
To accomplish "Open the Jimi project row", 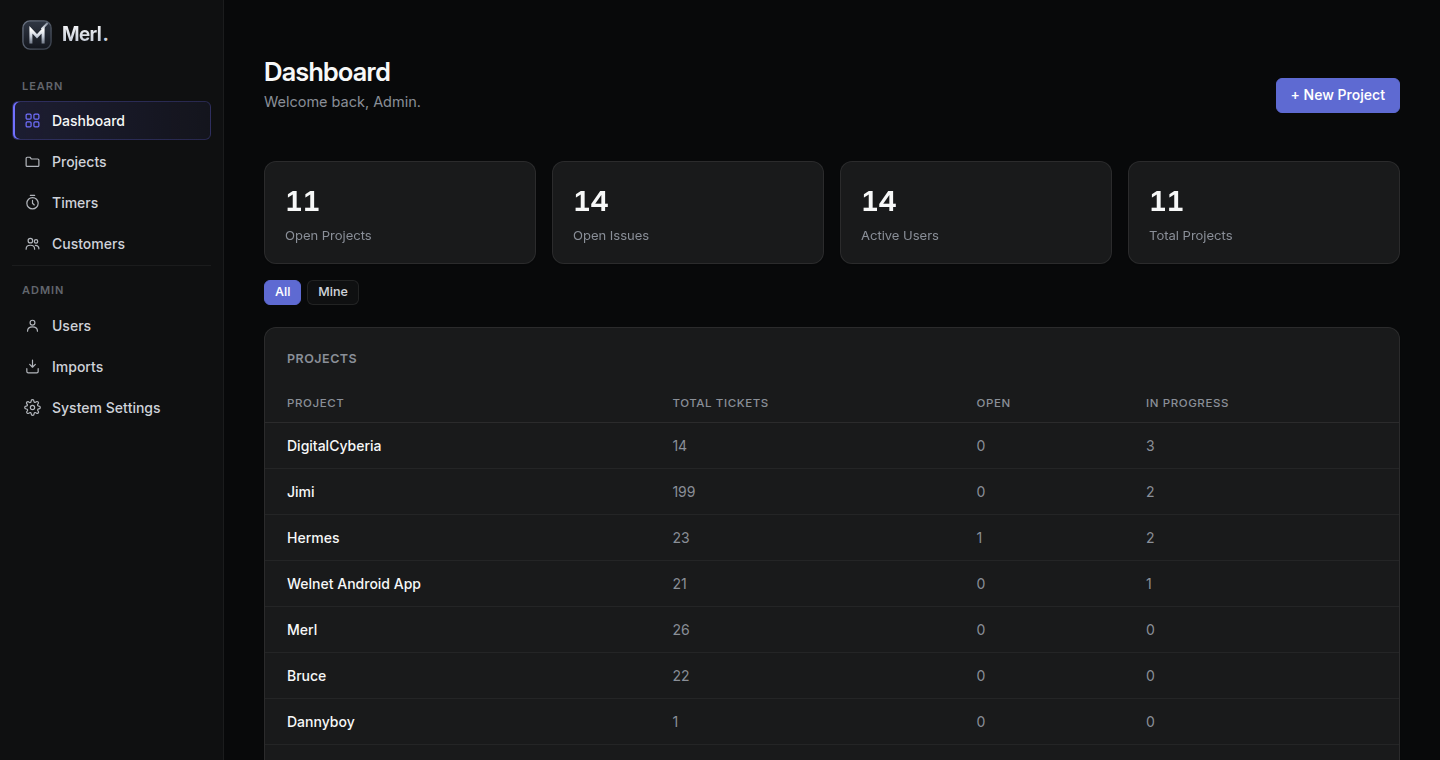I will [x=831, y=492].
